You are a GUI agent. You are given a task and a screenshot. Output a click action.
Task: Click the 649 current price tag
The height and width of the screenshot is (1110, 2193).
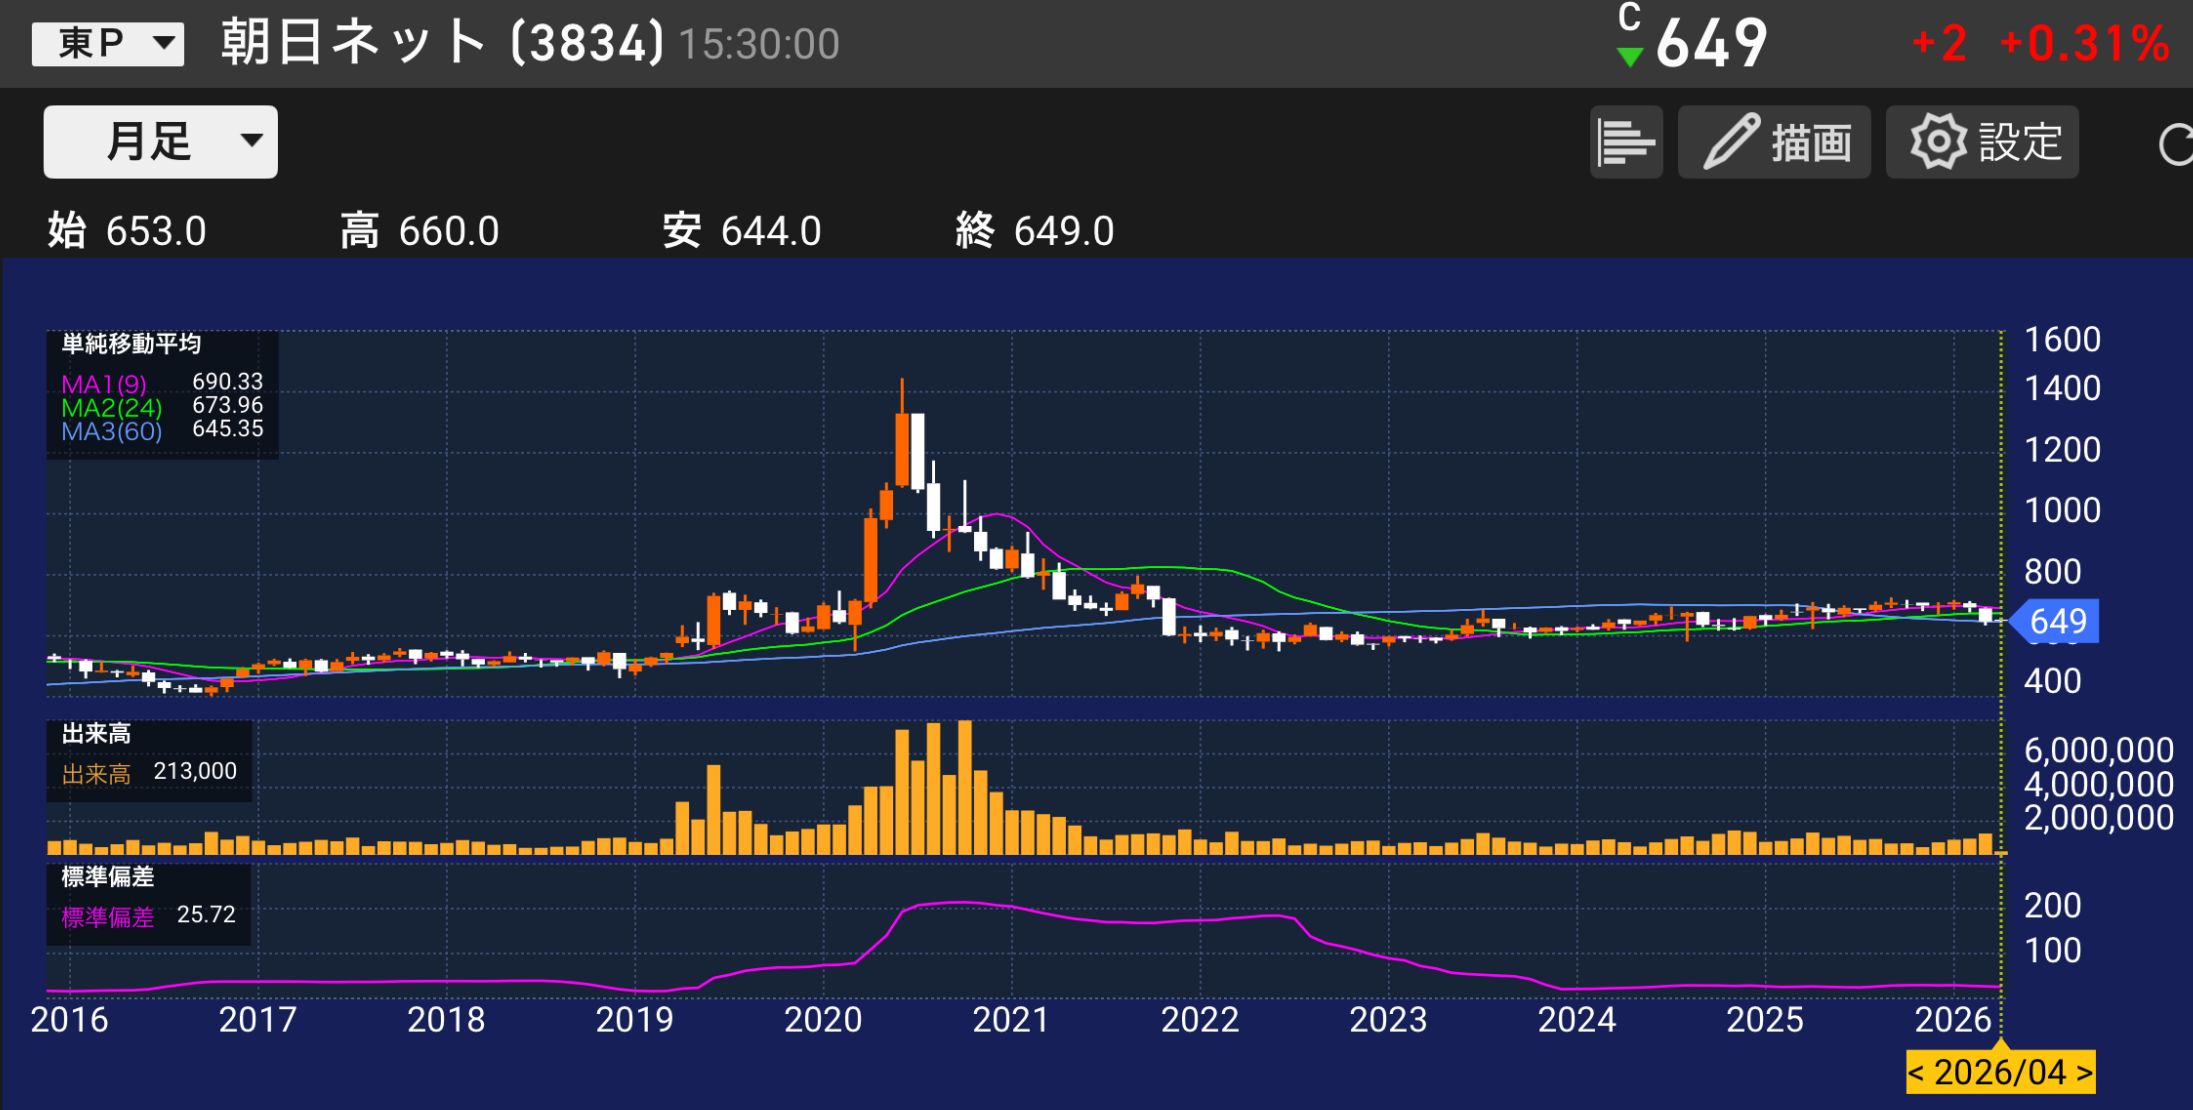pyautogui.click(x=2057, y=621)
